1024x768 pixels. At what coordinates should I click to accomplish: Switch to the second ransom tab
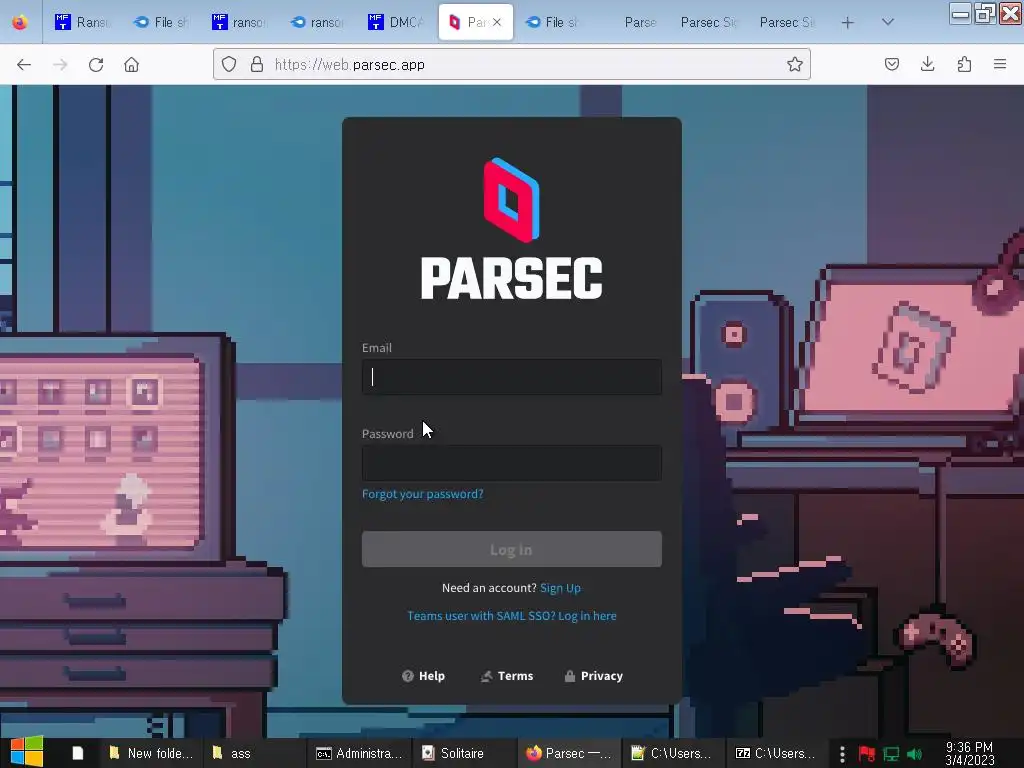click(x=239, y=22)
